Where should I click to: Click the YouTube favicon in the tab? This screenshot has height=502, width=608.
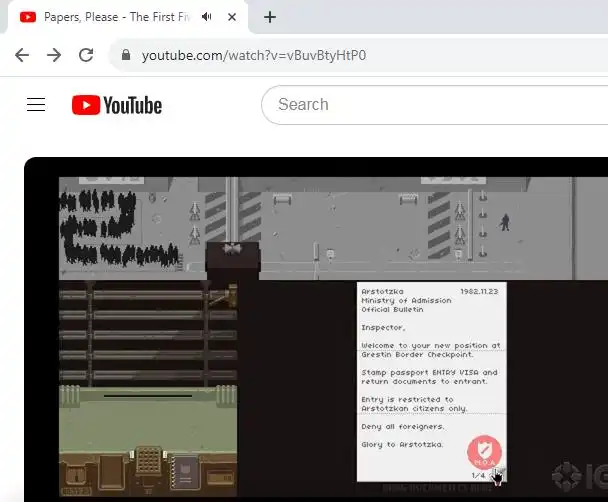point(28,17)
